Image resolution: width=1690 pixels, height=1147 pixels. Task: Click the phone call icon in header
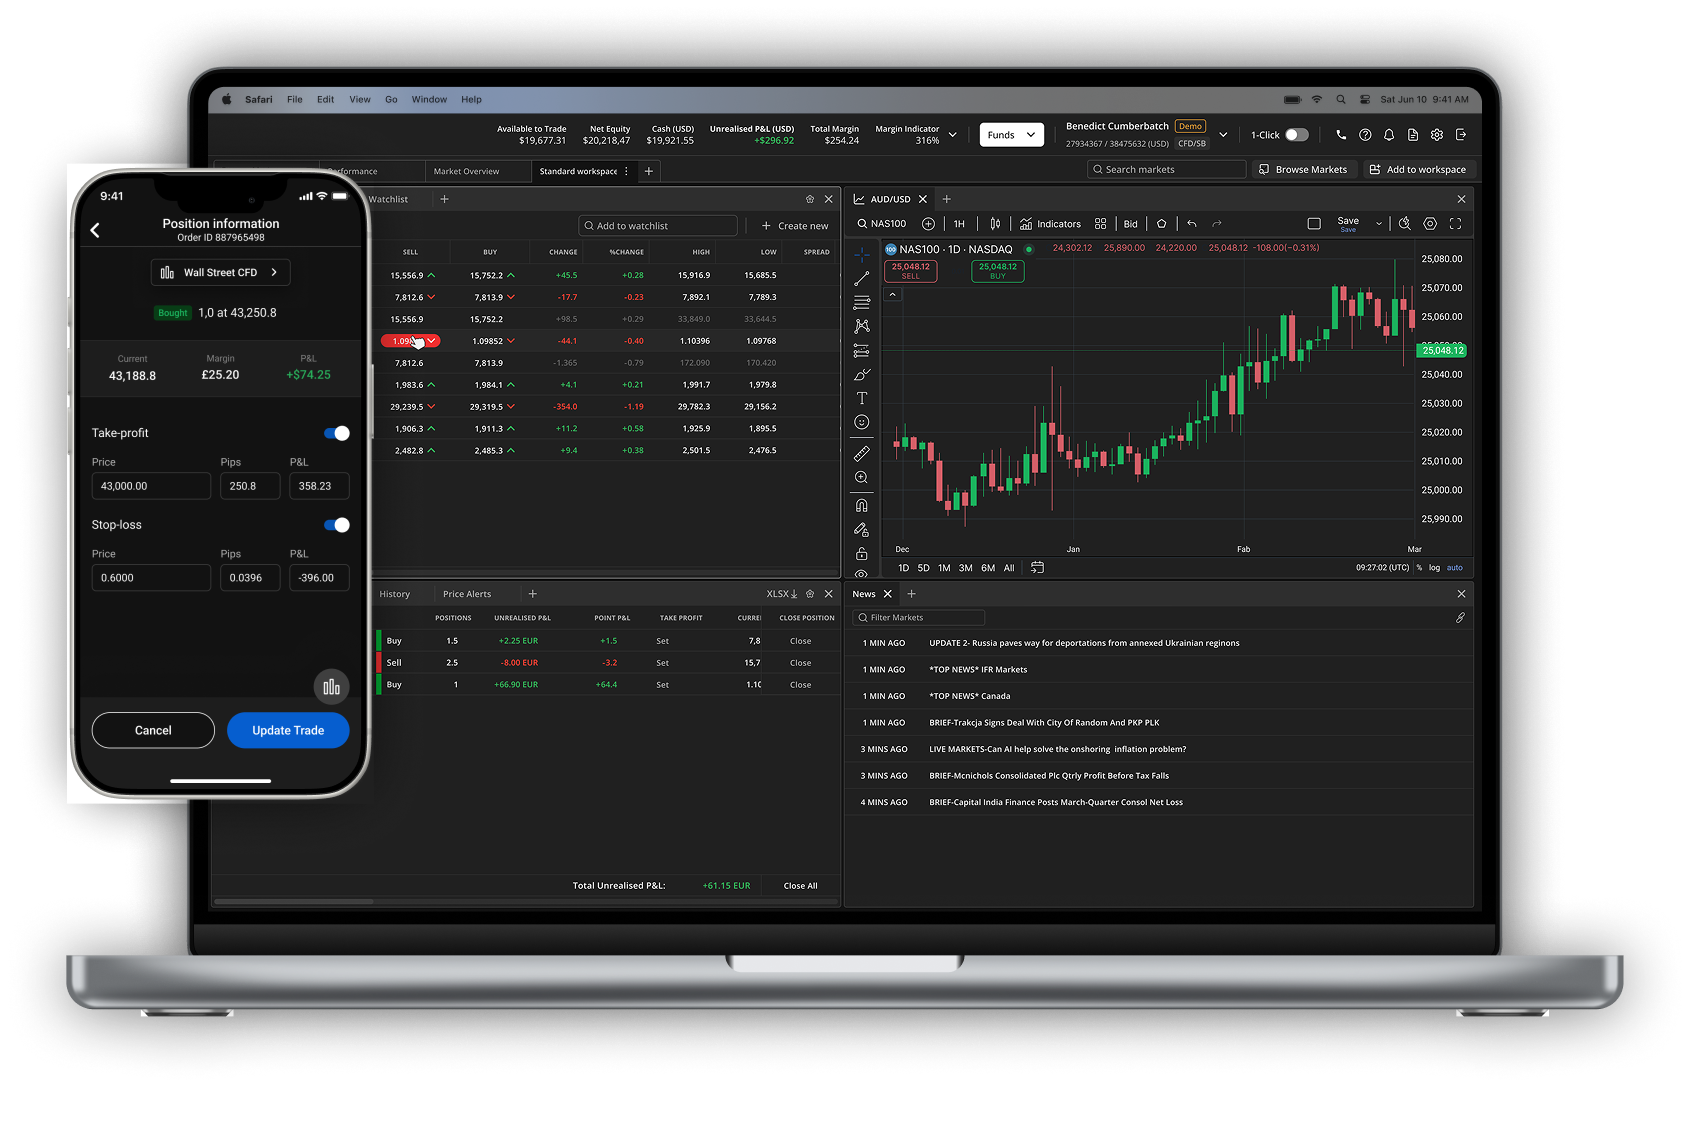pos(1341,135)
